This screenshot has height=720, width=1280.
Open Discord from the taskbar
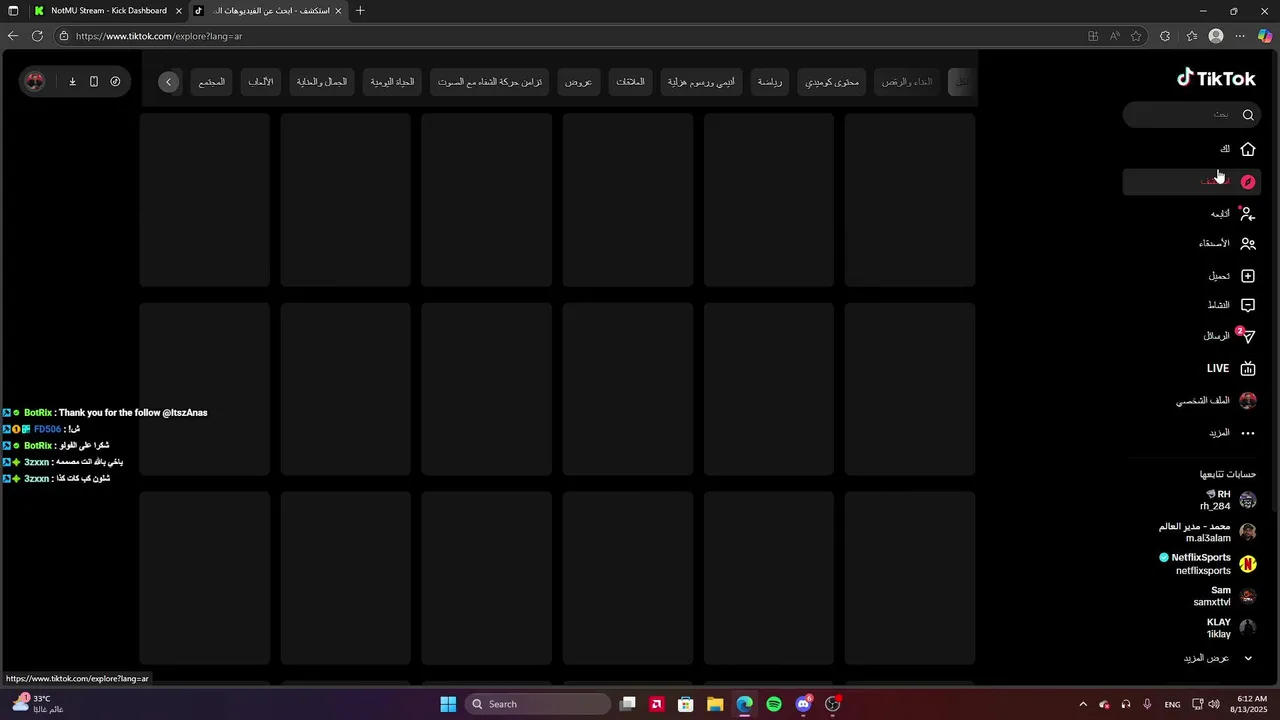(x=803, y=704)
